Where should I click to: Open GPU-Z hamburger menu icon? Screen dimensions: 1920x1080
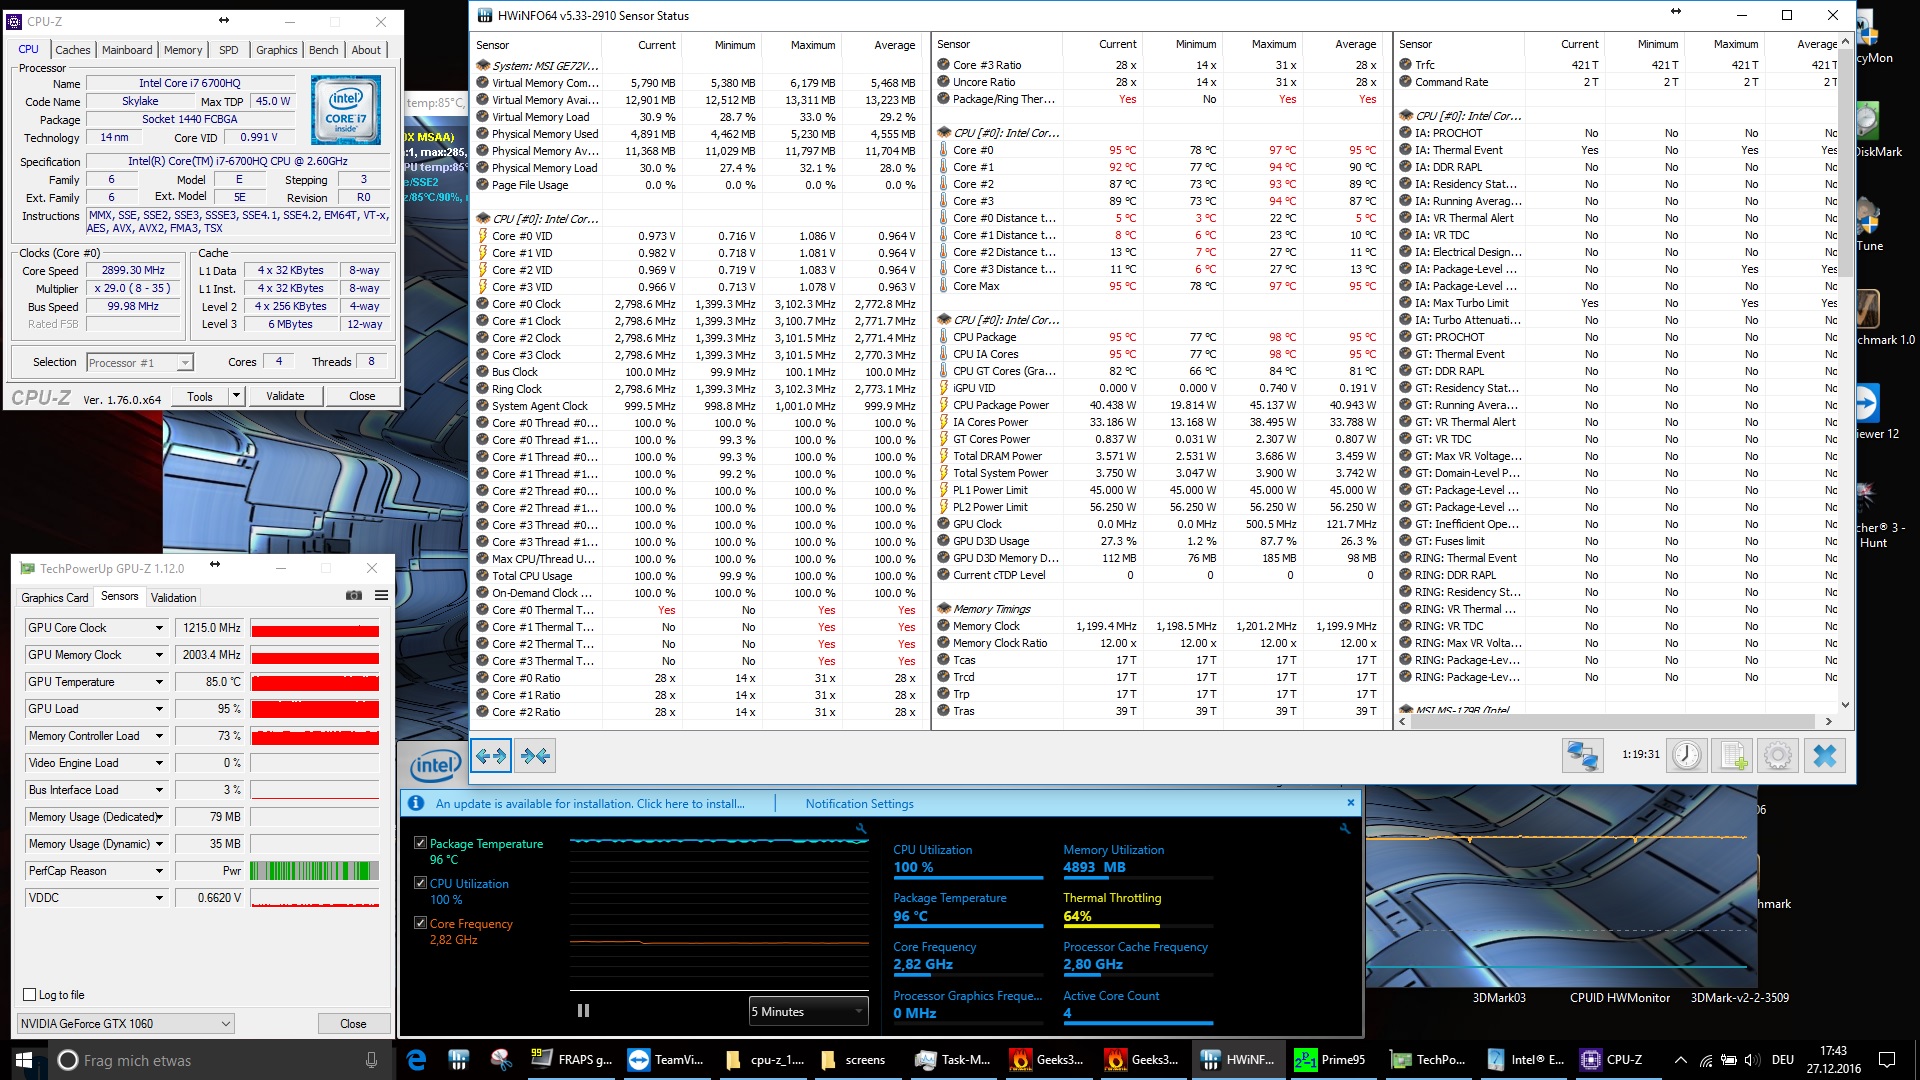[x=381, y=595]
